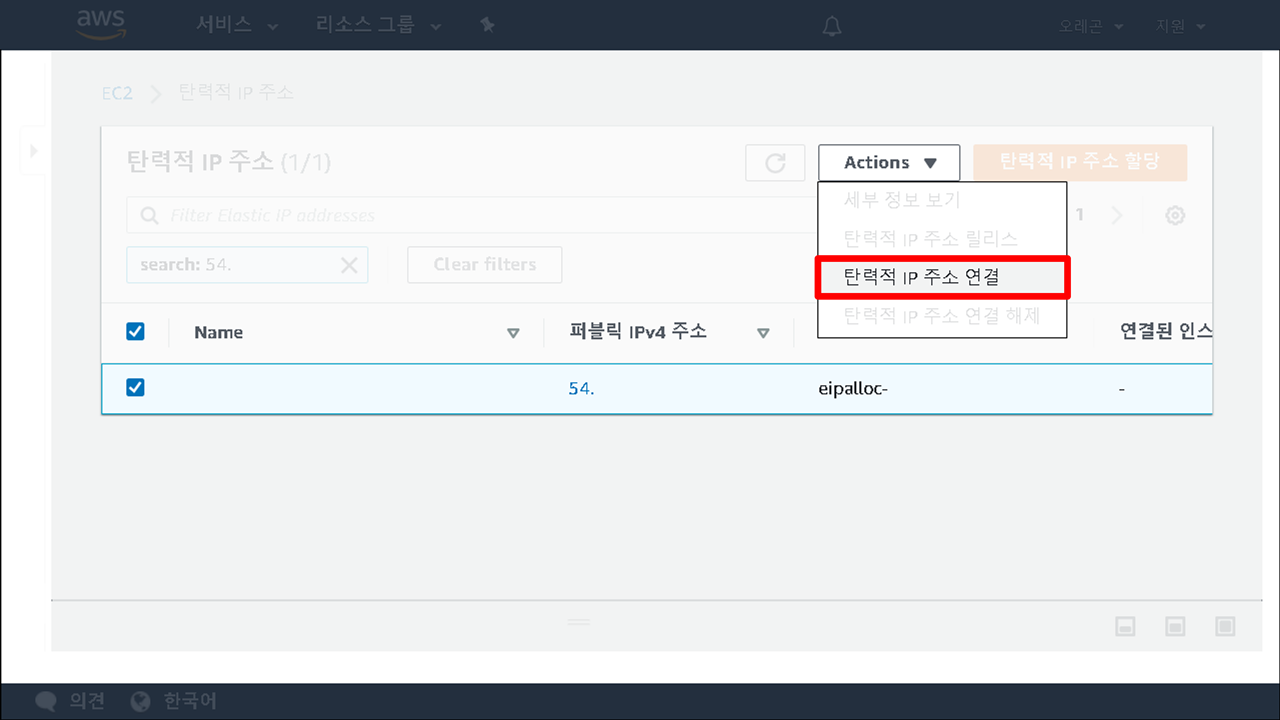This screenshot has width=1280, height=720.
Task: Click the 연결된 인스 column header
Action: tap(1166, 332)
